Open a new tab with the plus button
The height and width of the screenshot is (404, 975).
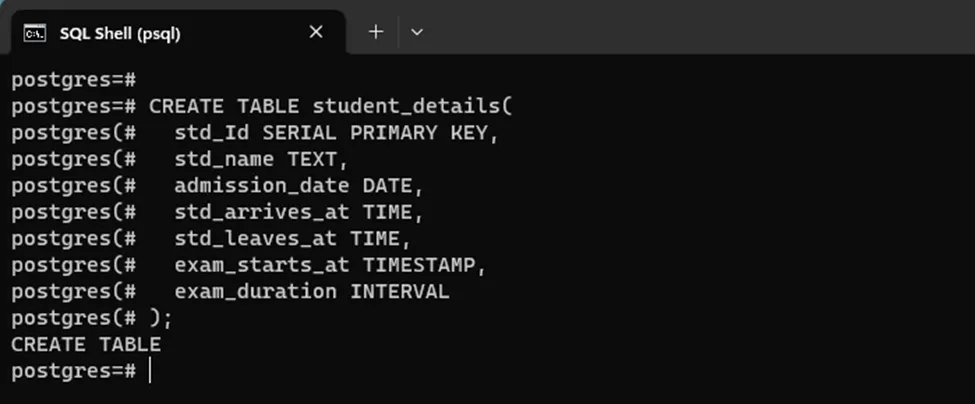pyautogui.click(x=376, y=32)
